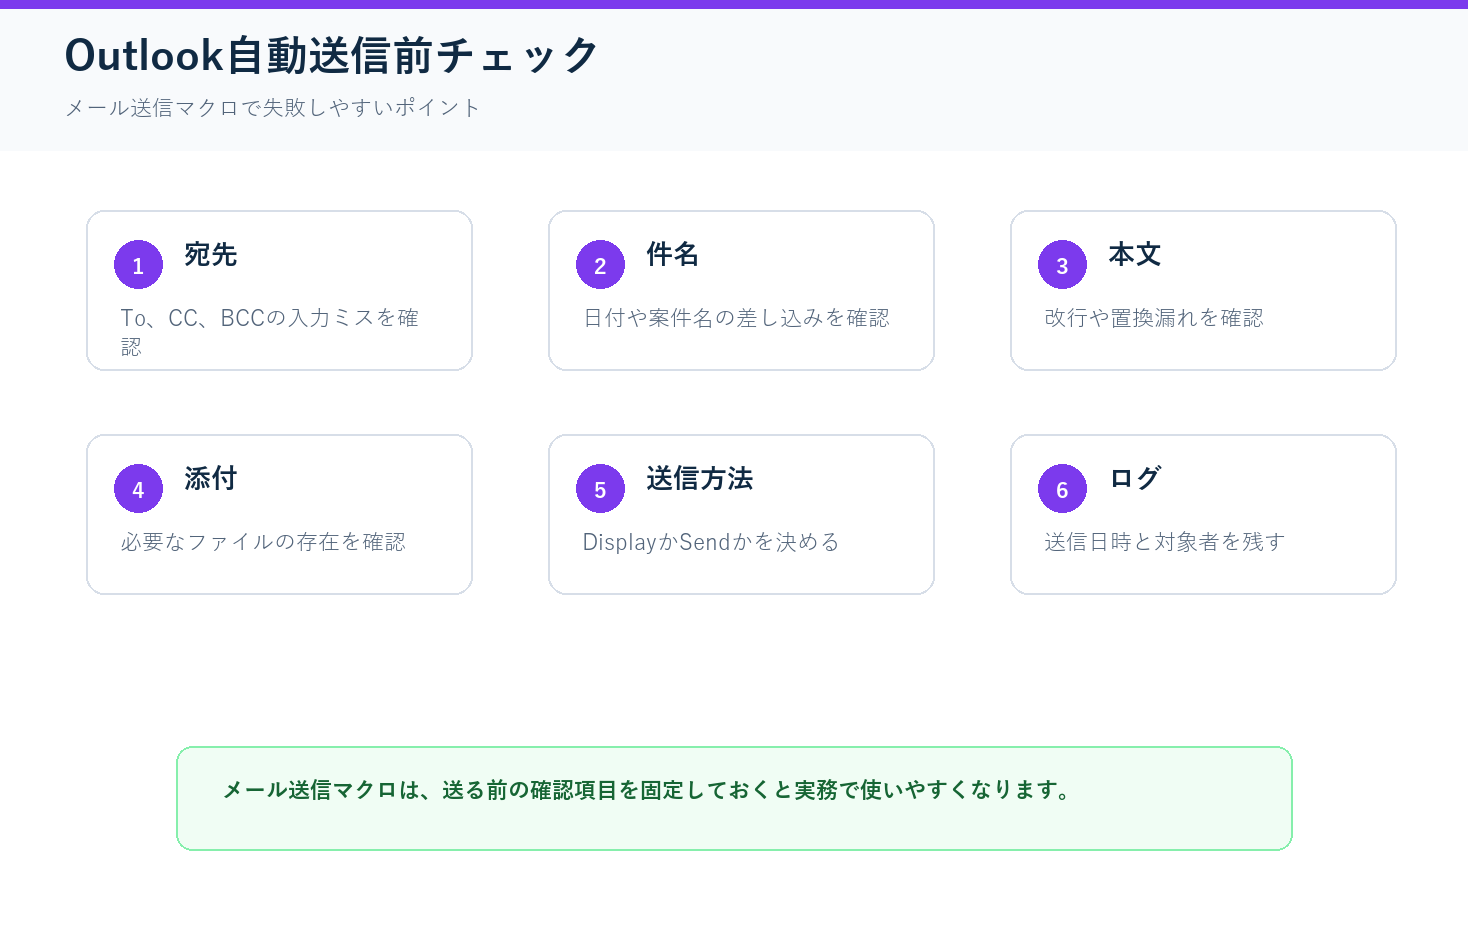This screenshot has height=940, width=1468.
Task: Click the purple number 3 badge beside 本文
Action: tap(1062, 265)
